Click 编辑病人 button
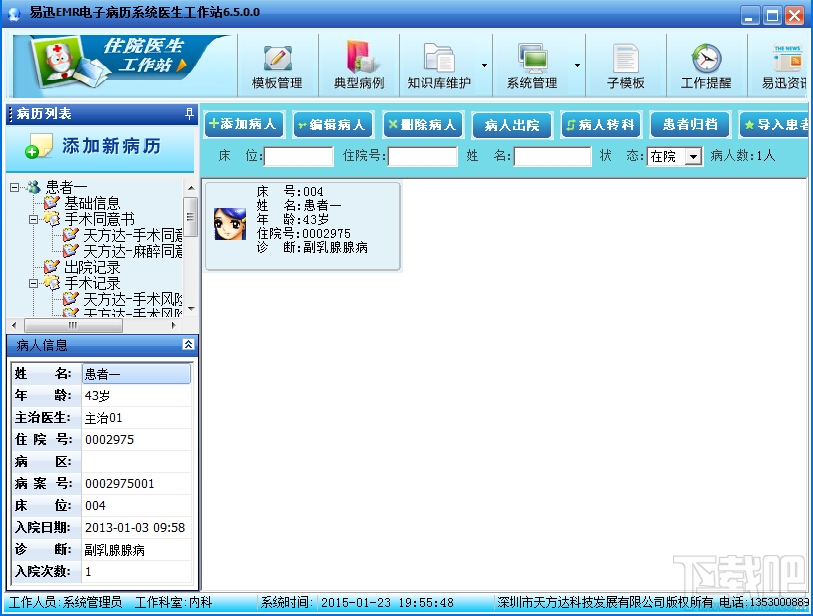The height and width of the screenshot is (616, 813). click(x=333, y=125)
